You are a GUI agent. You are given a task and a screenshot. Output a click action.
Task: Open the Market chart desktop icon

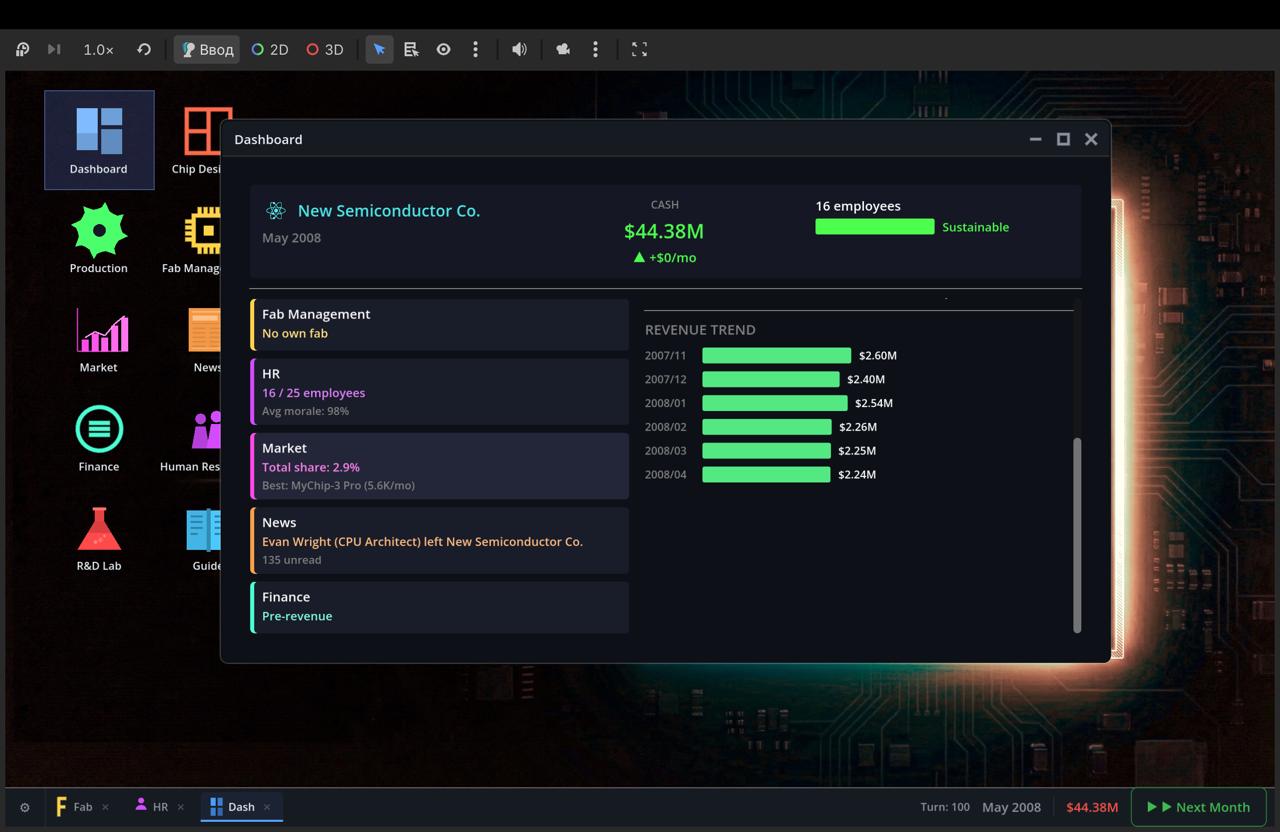[x=99, y=338]
